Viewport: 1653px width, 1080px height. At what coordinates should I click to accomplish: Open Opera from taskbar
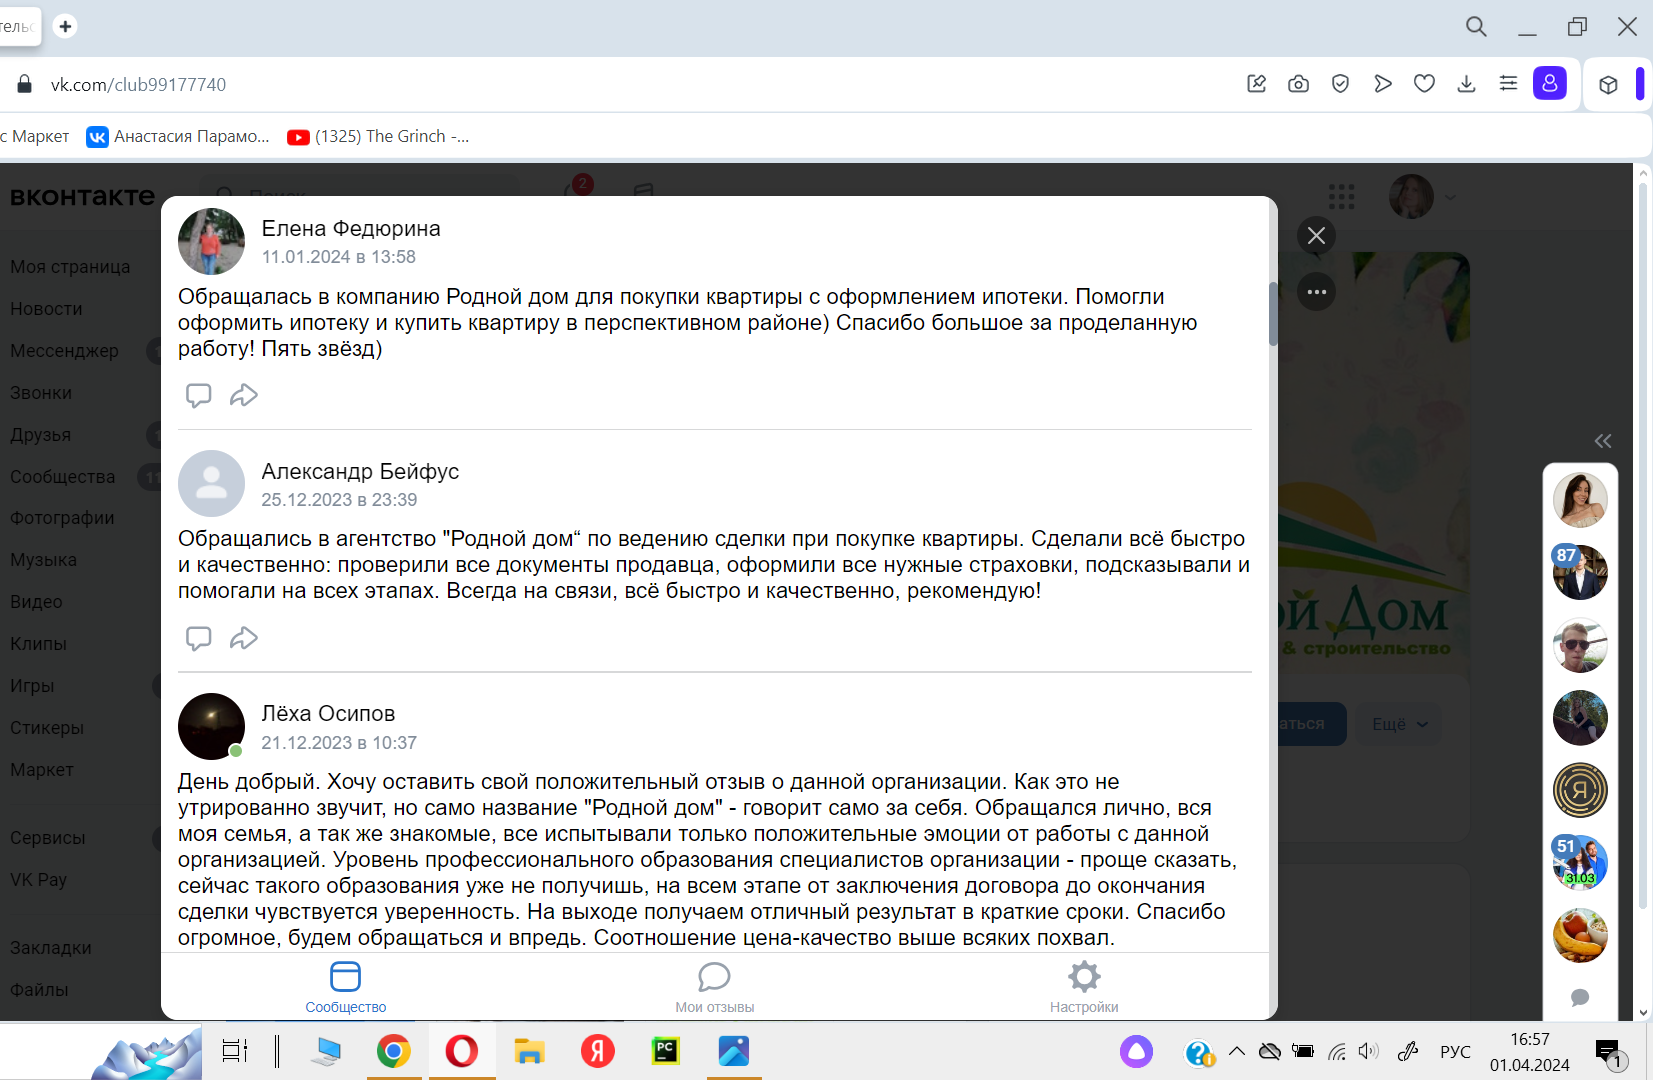pos(461,1051)
